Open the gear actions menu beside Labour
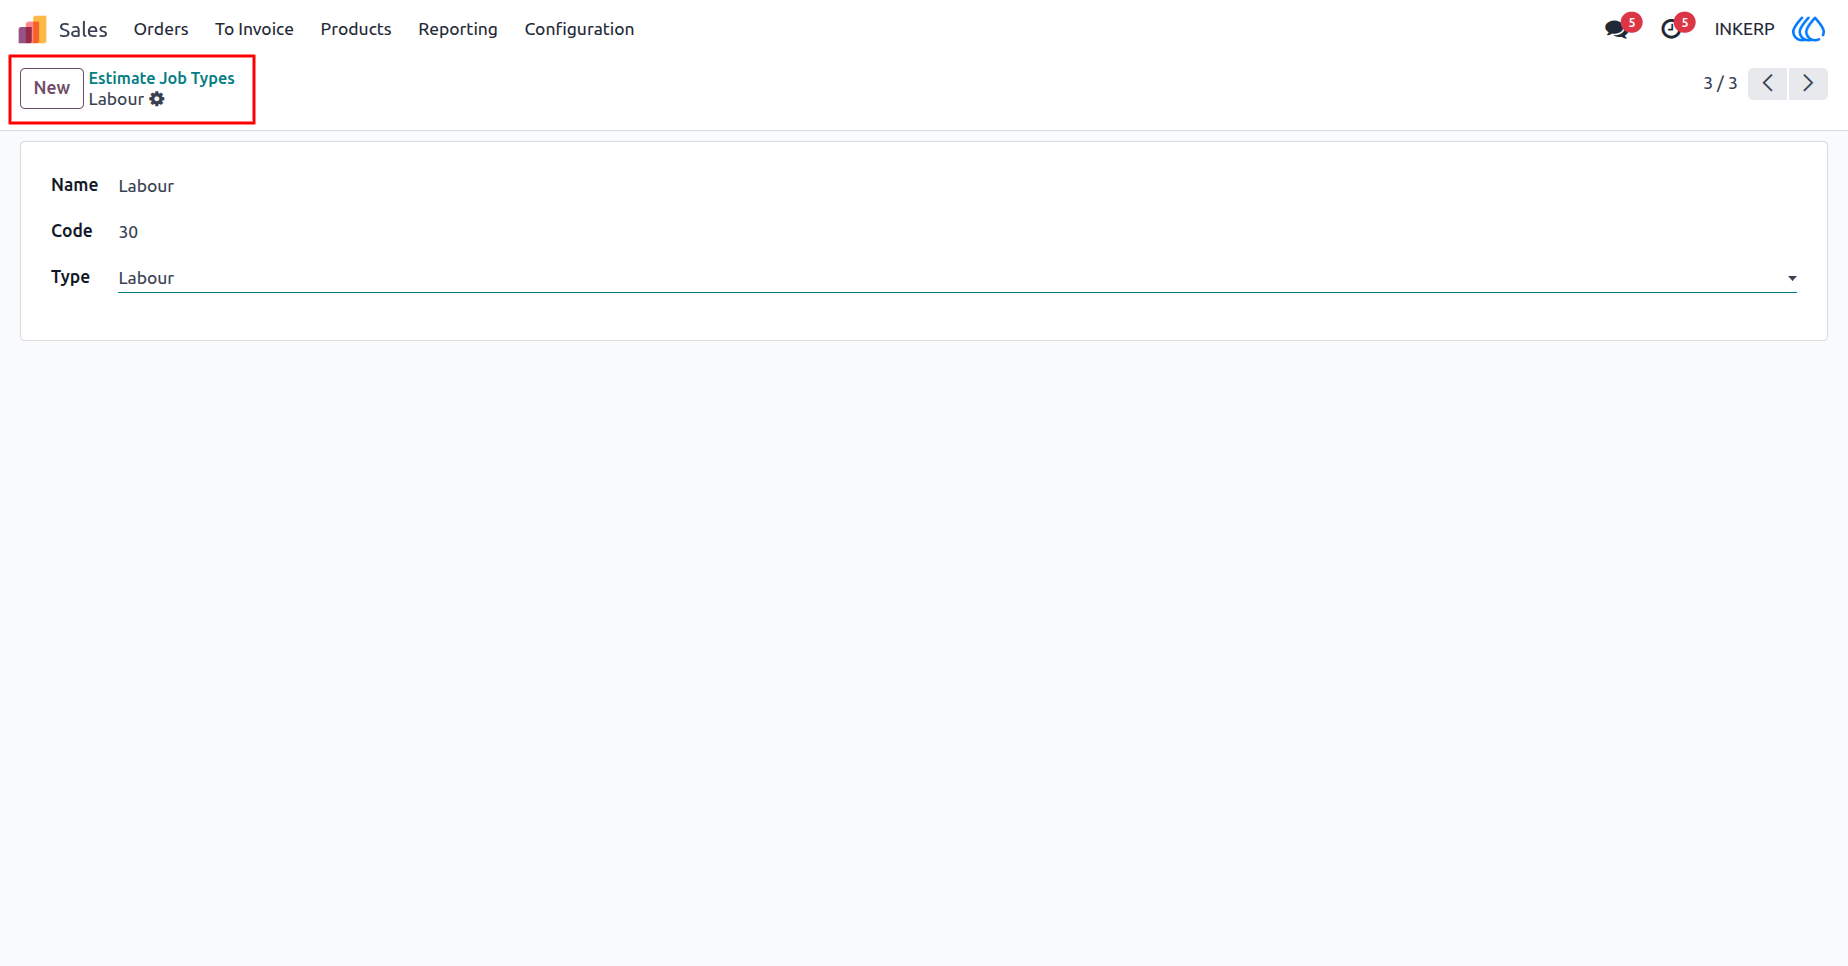 point(157,99)
